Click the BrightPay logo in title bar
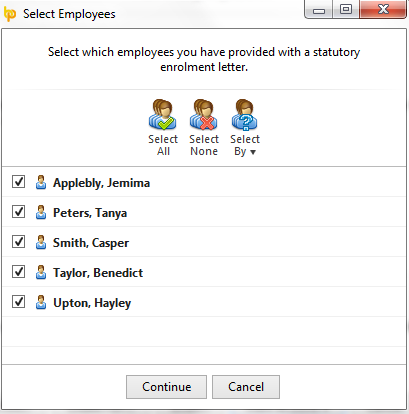Screen dimensions: 409x414 click(x=10, y=14)
